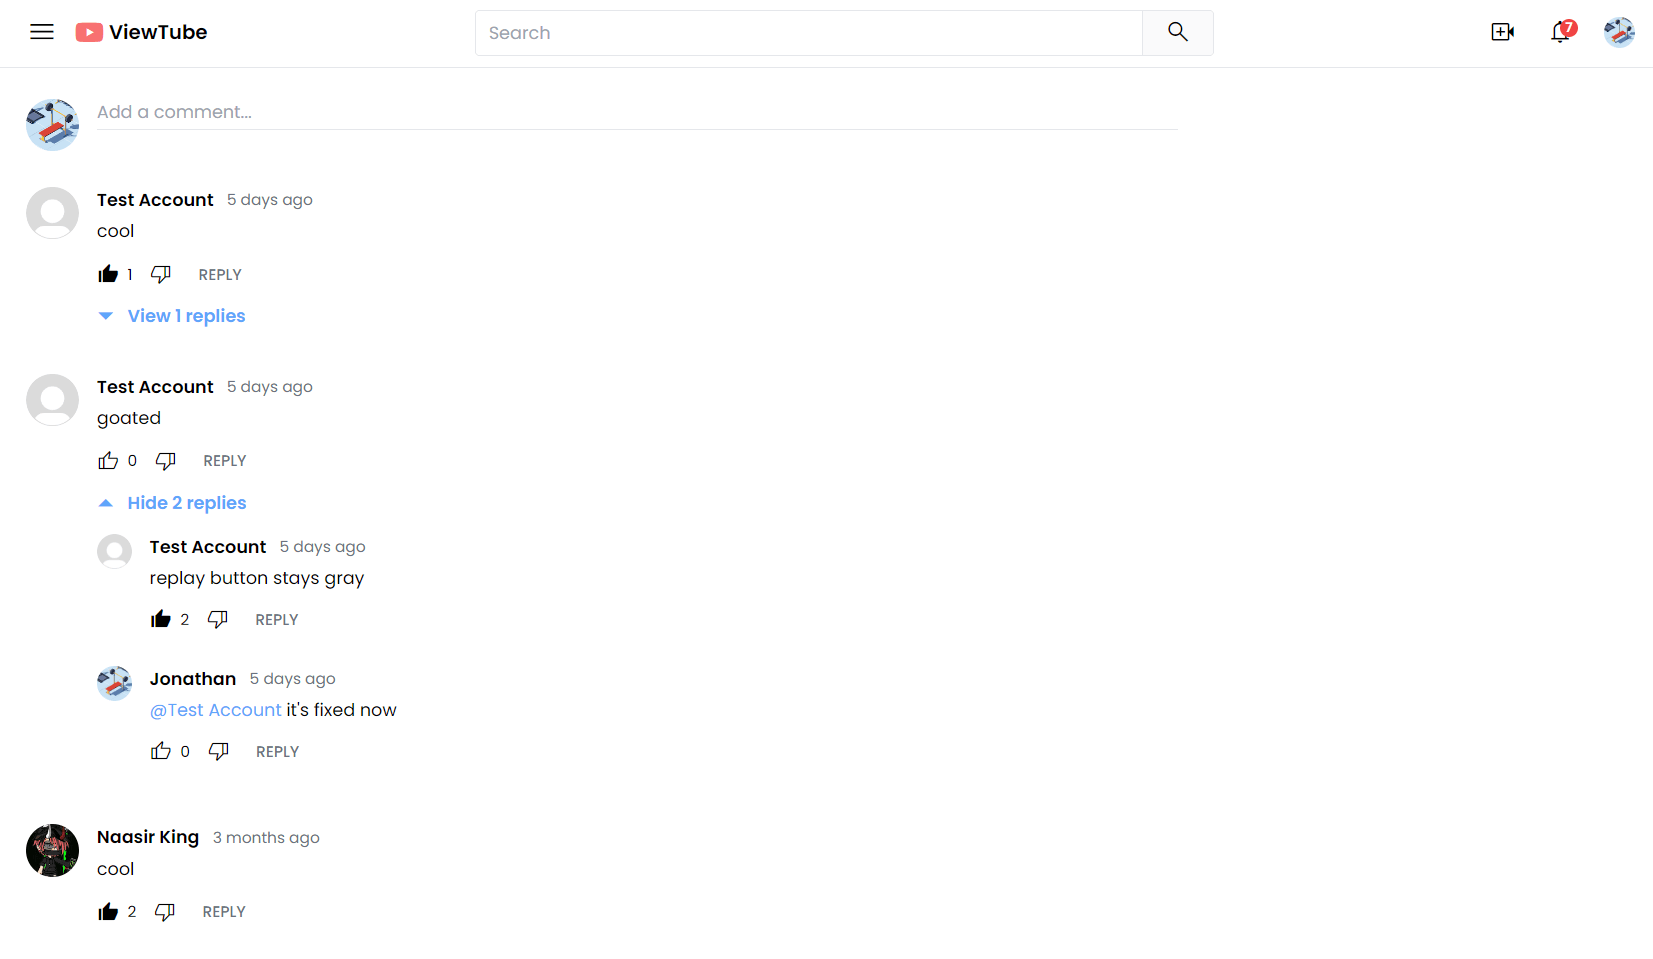Reply to Jonathan's comment
Image resolution: width=1653 pixels, height=959 pixels.
277,752
